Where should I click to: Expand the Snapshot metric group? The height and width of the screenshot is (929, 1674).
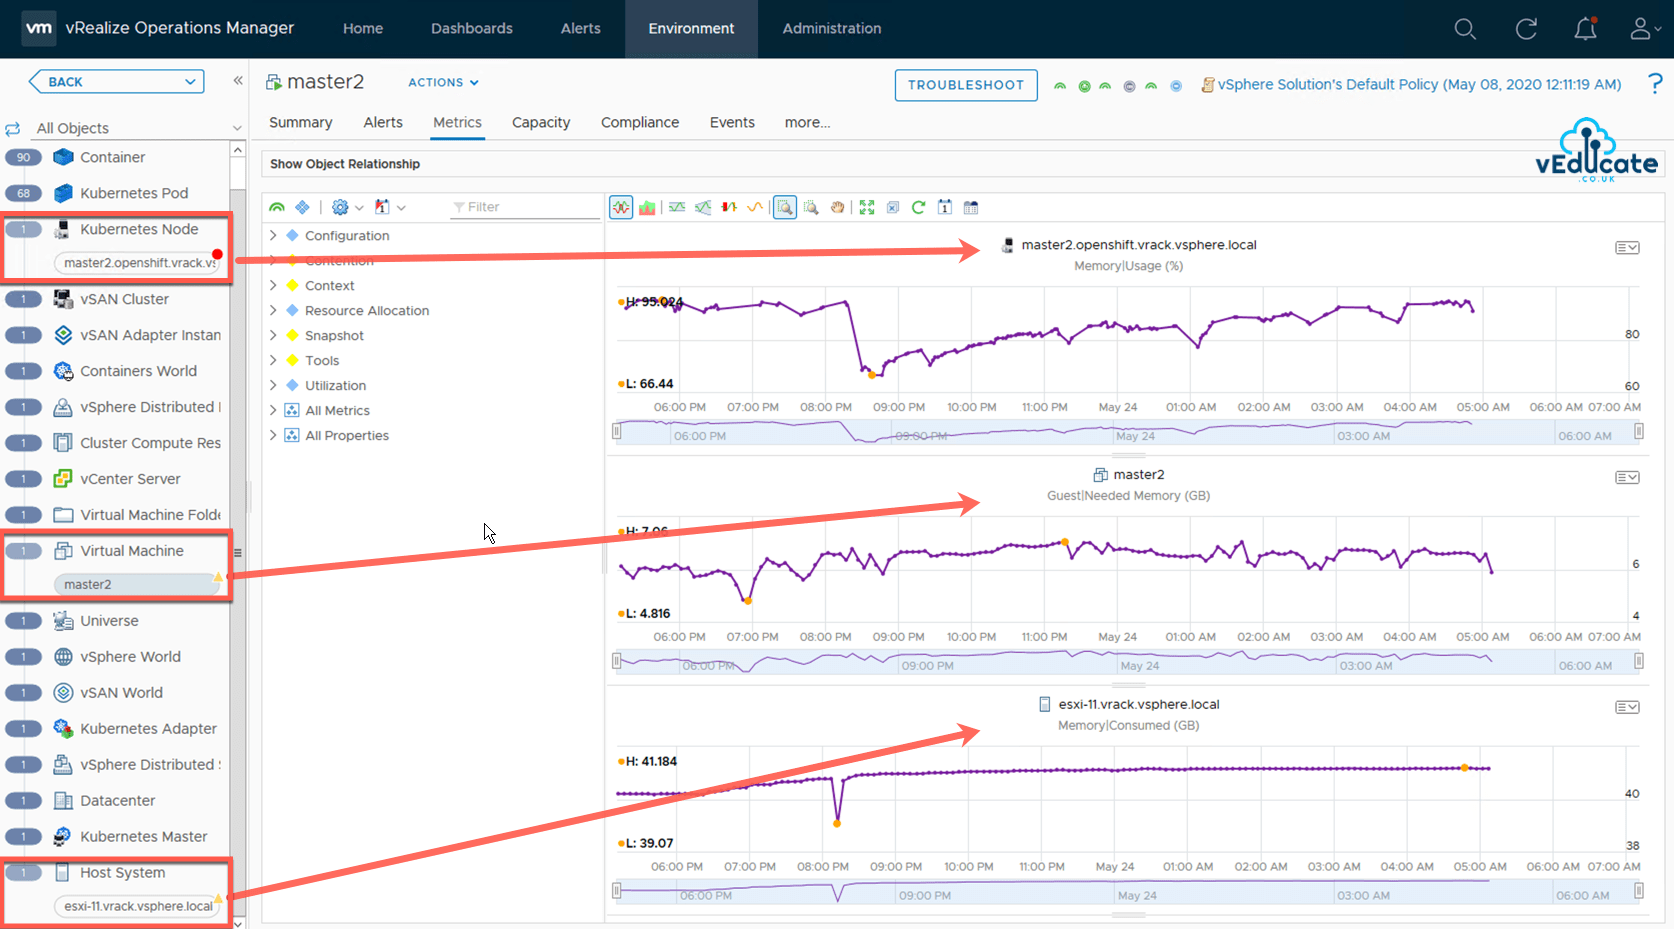click(273, 335)
